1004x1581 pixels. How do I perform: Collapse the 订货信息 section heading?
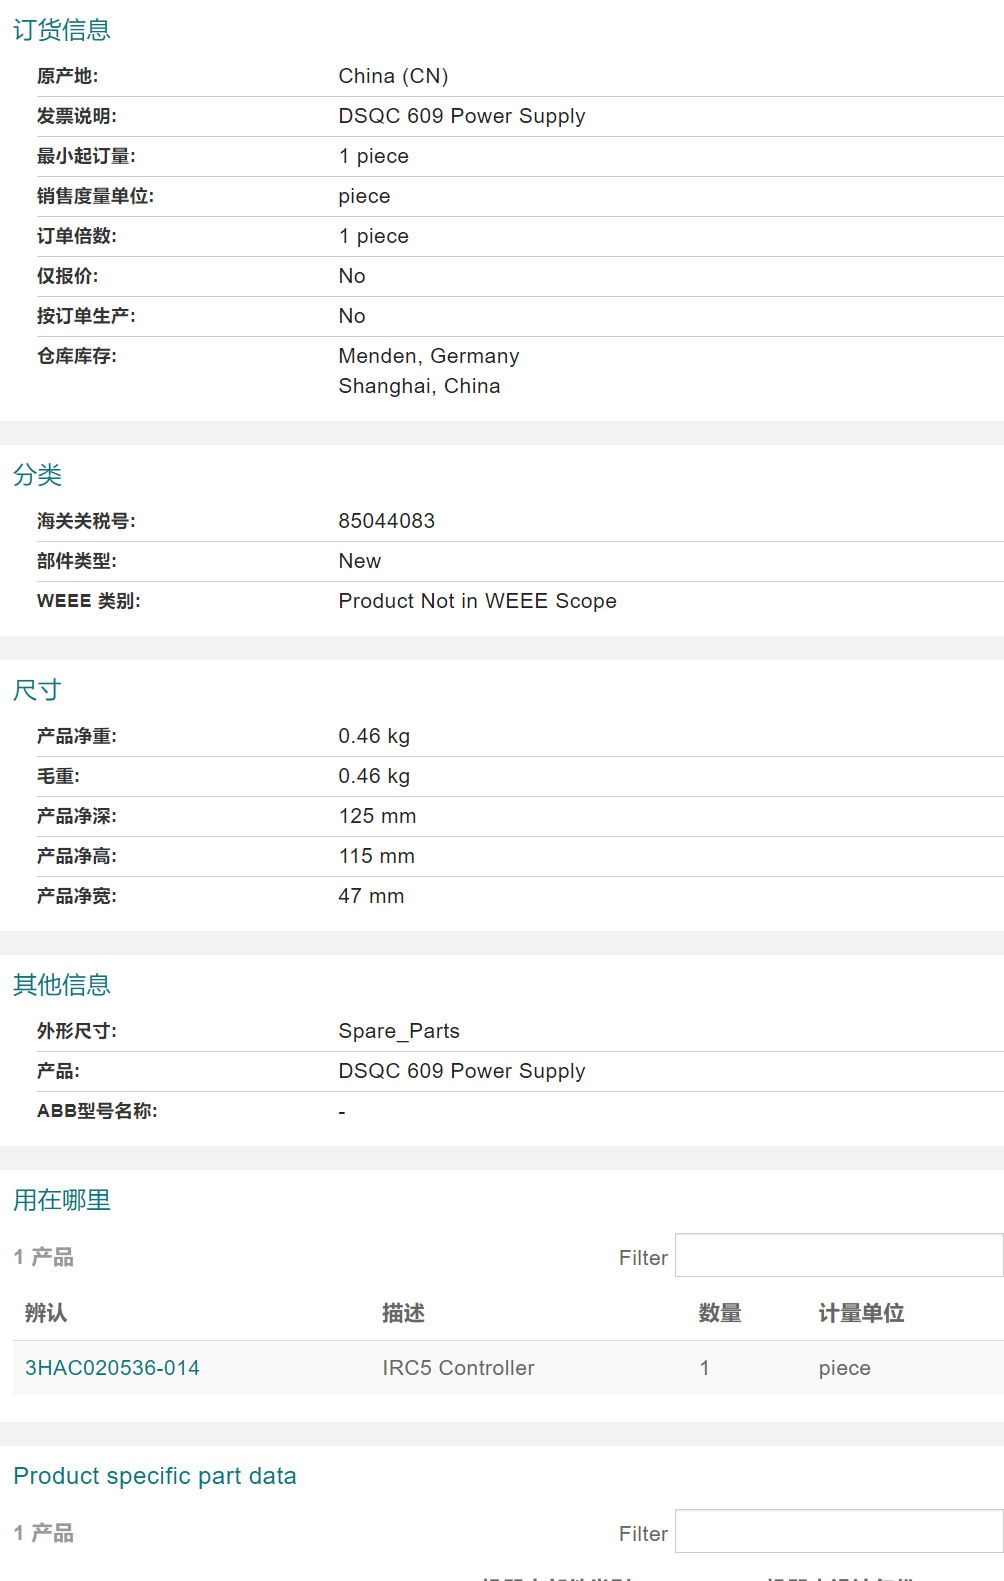[x=62, y=30]
